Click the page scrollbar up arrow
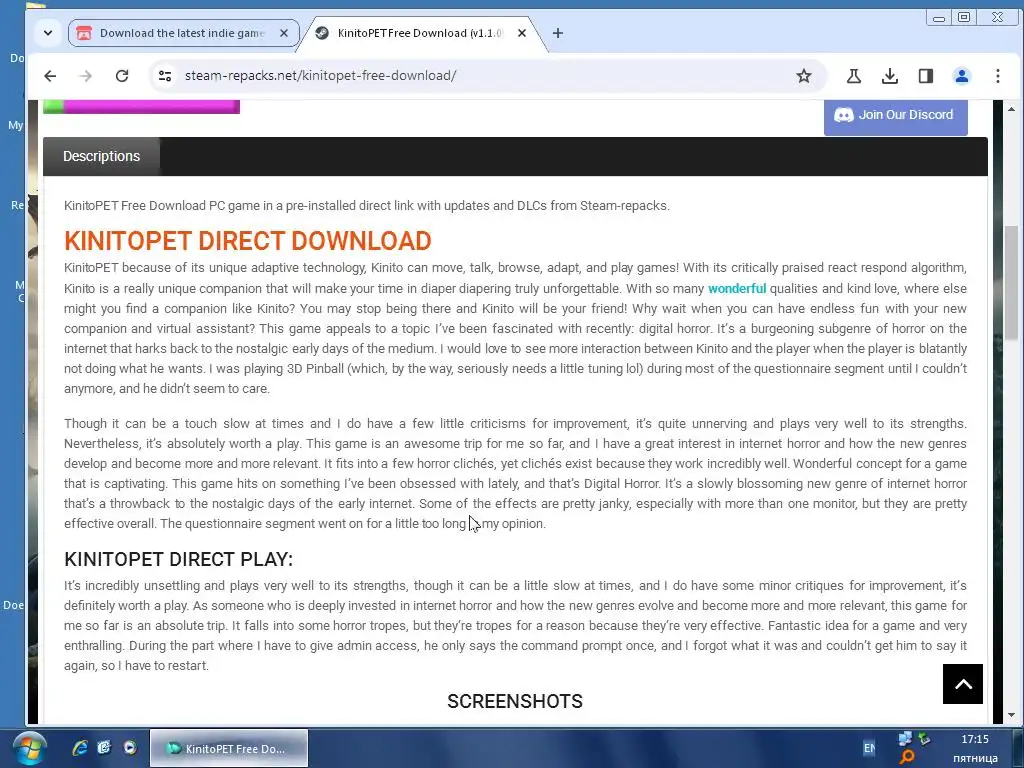 tap(1011, 109)
